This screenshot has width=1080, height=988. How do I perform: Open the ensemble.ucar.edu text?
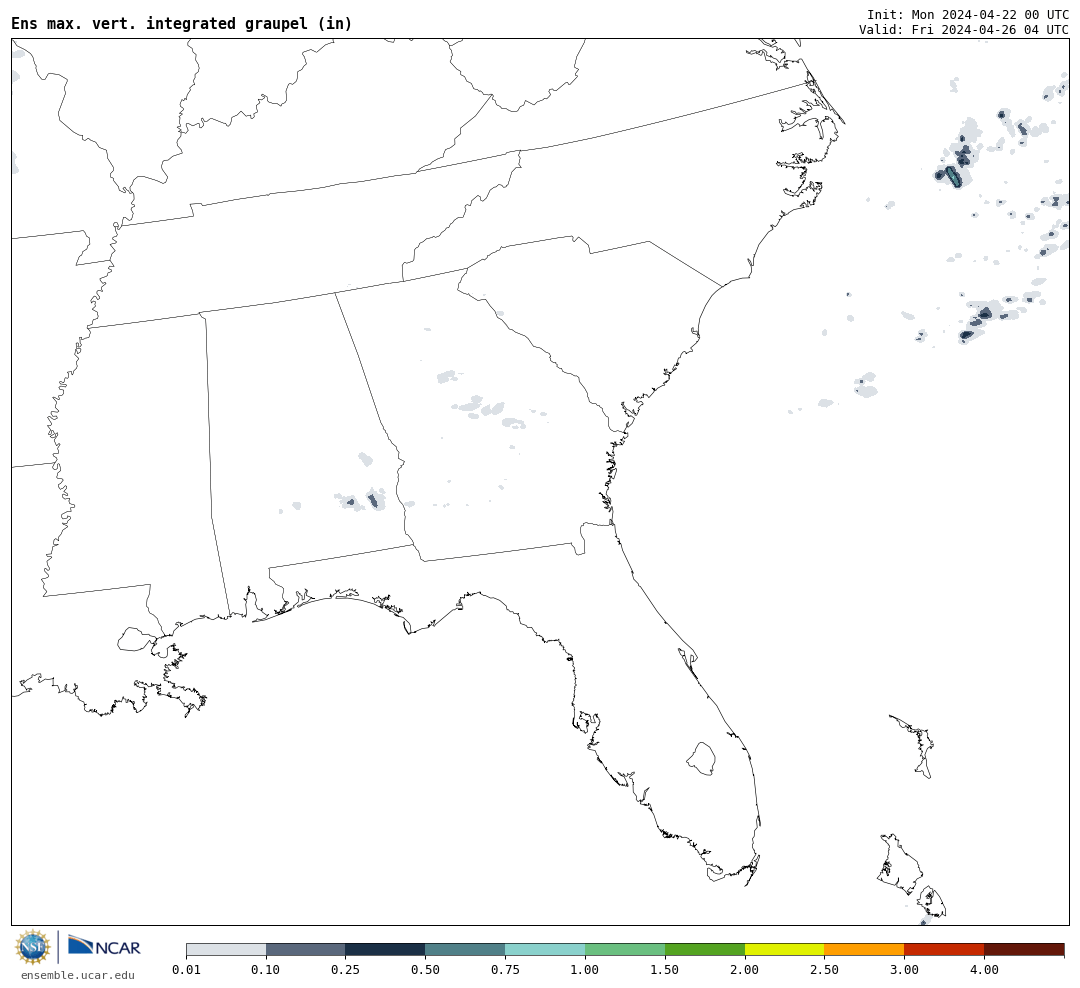click(78, 975)
